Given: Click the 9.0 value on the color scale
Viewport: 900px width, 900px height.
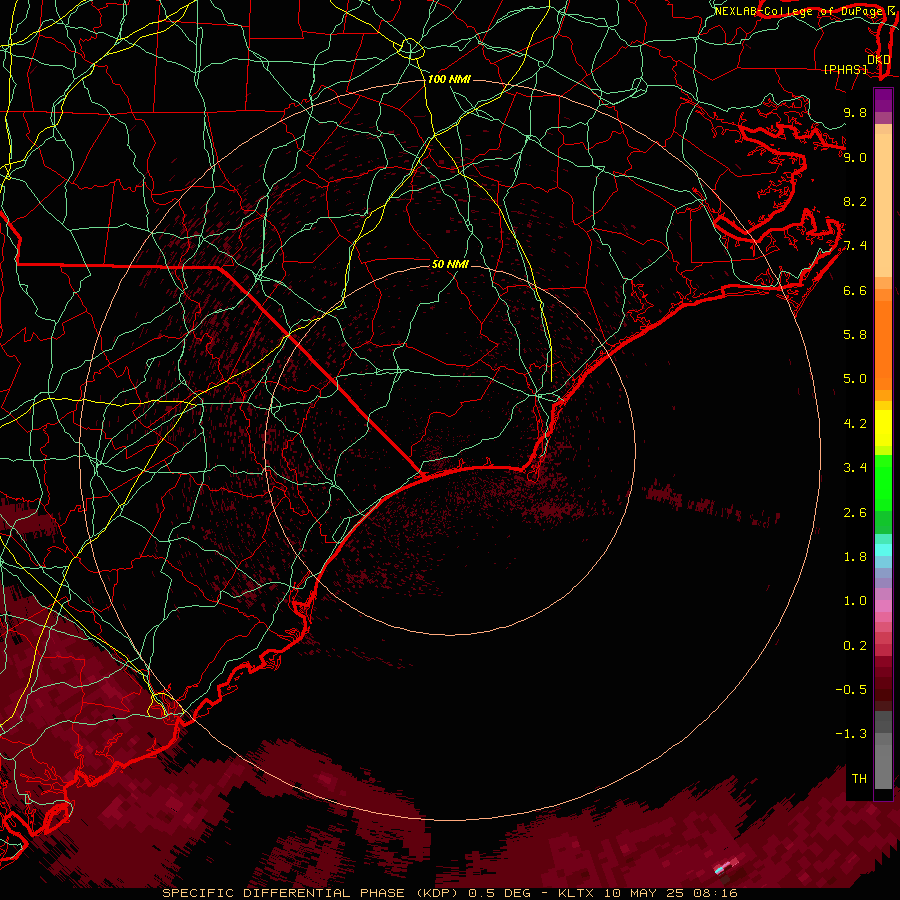Looking at the screenshot, I should click(855, 157).
